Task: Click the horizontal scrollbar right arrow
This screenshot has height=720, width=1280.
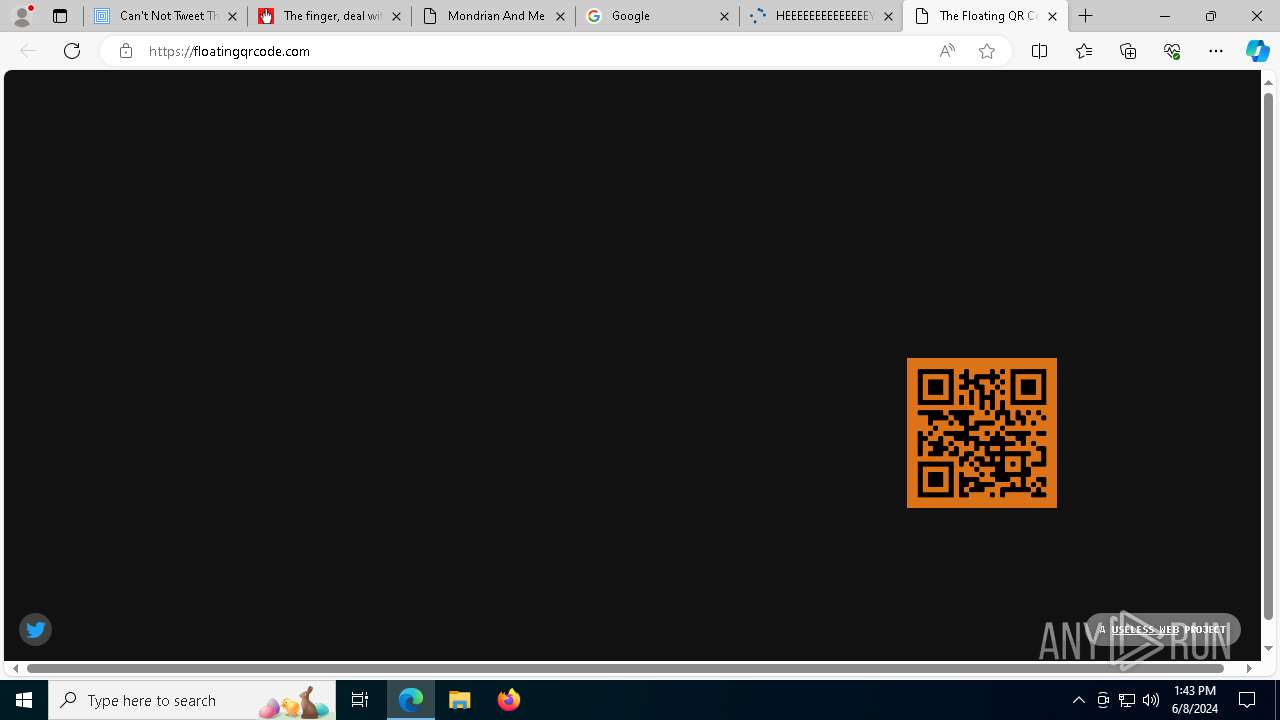Action: [x=1248, y=668]
